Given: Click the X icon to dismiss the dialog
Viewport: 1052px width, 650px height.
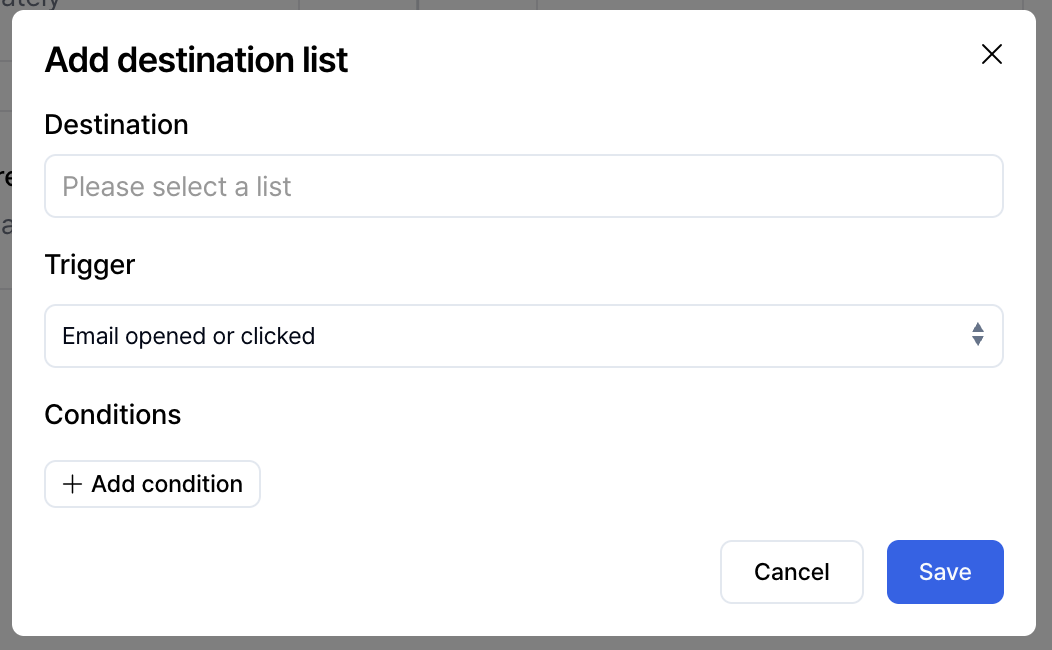Looking at the screenshot, I should (991, 54).
